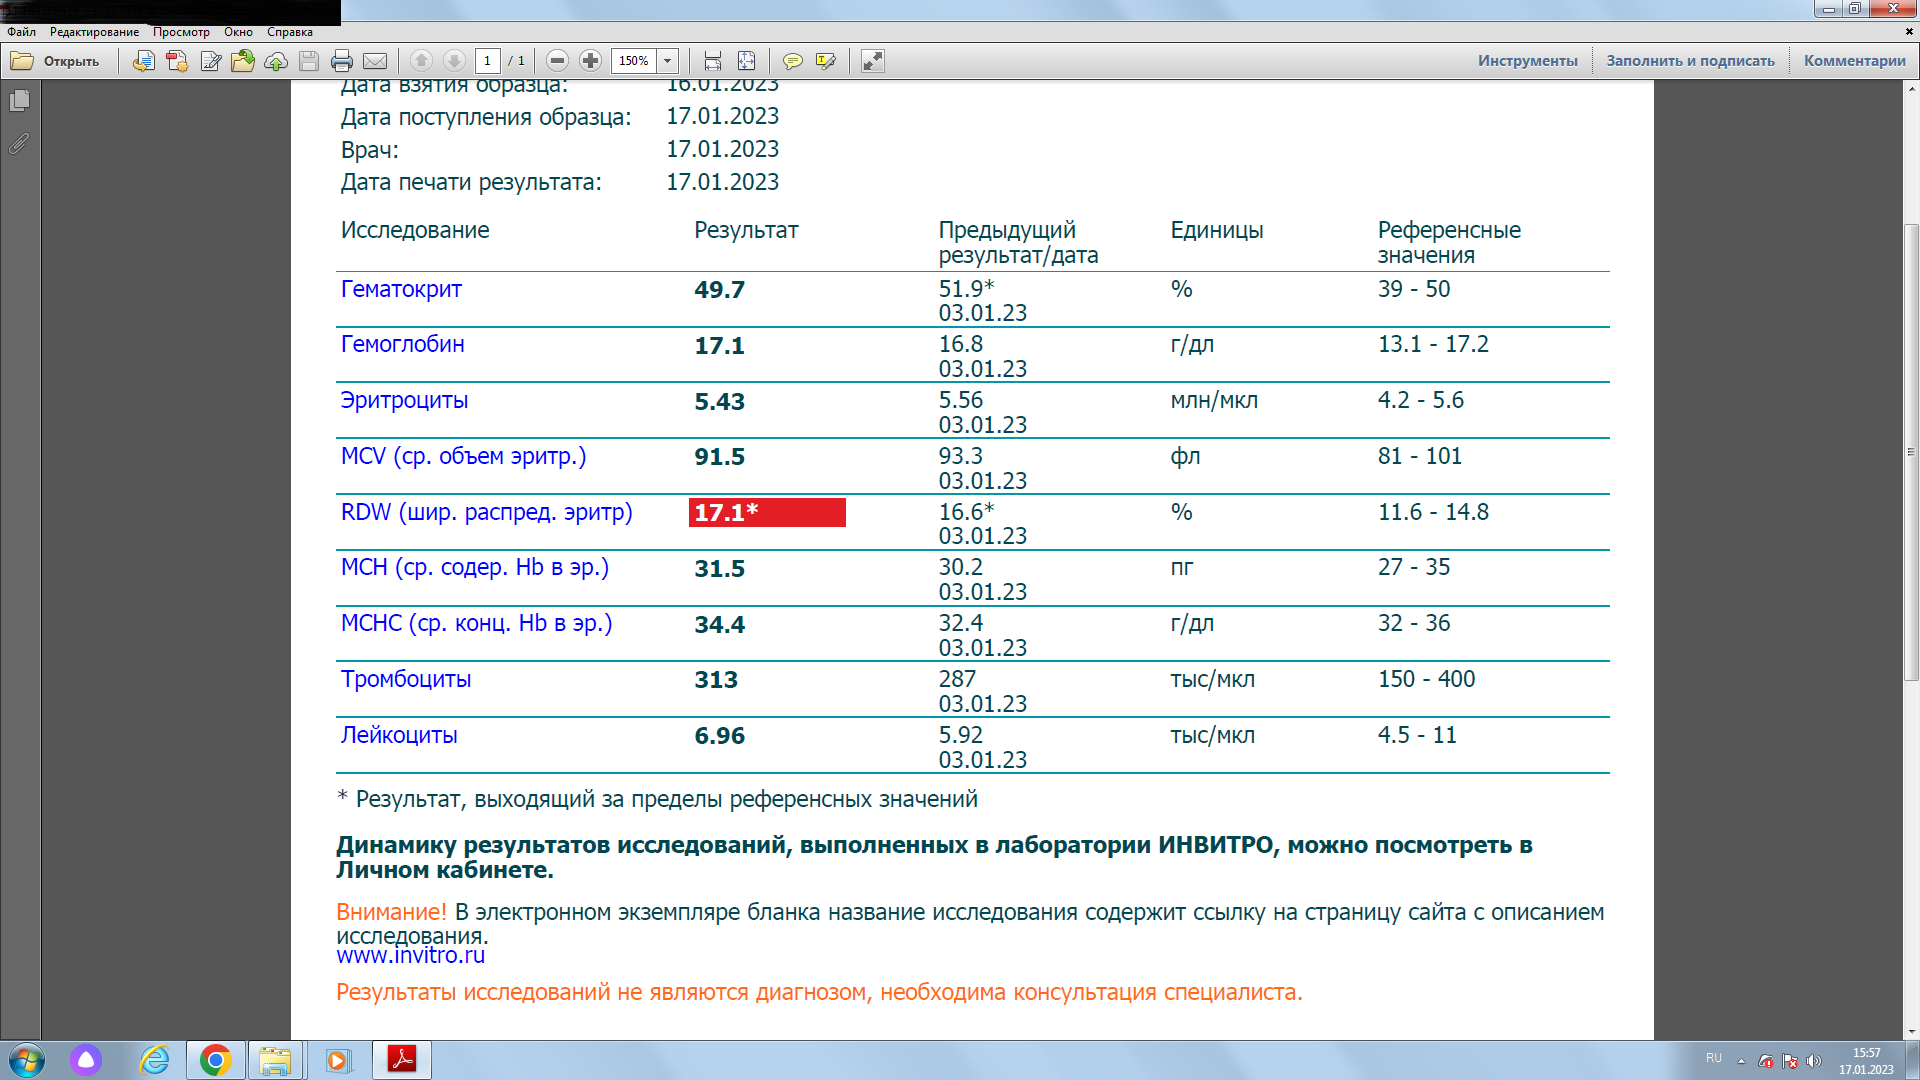Image resolution: width=1920 pixels, height=1080 pixels.
Task: Click the RDW (шир. распред. эритр) link
Action: (x=486, y=513)
